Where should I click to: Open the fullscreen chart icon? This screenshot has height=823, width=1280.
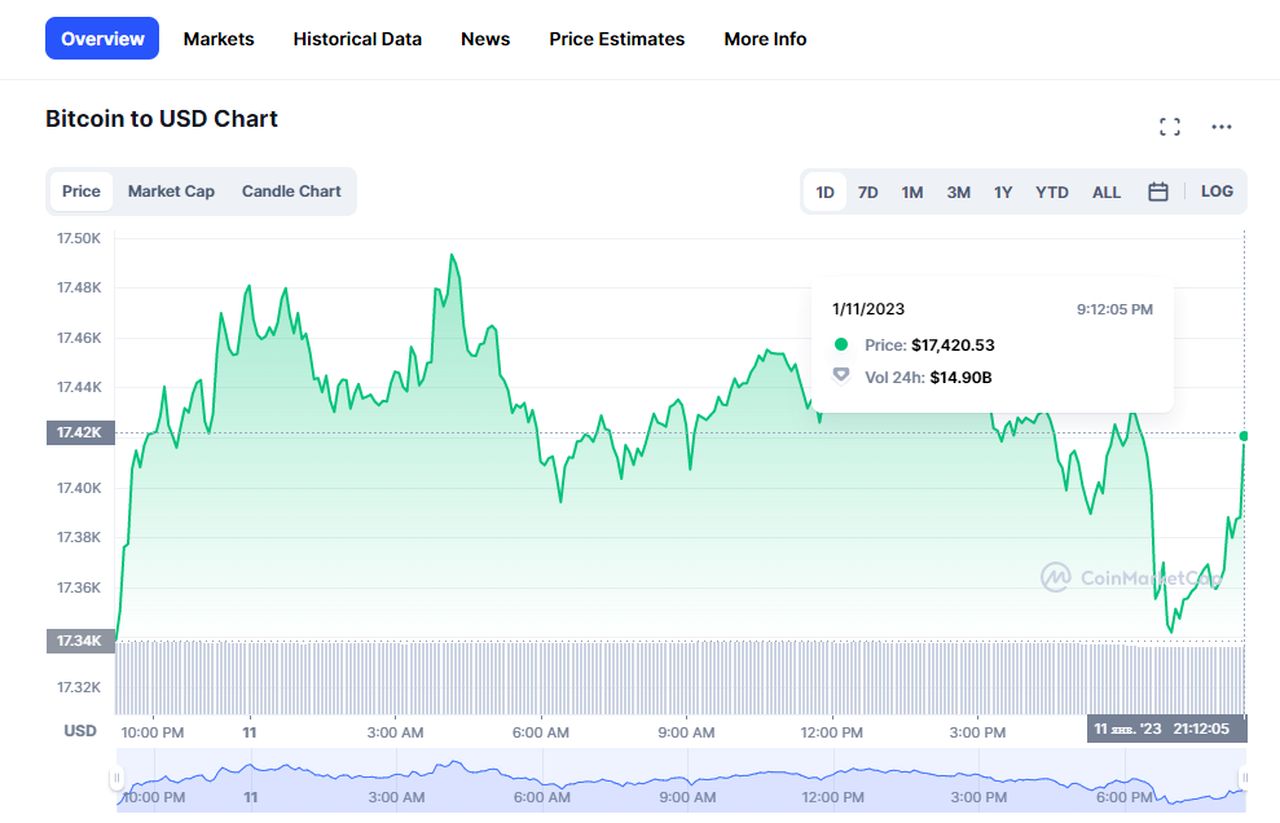point(1169,127)
